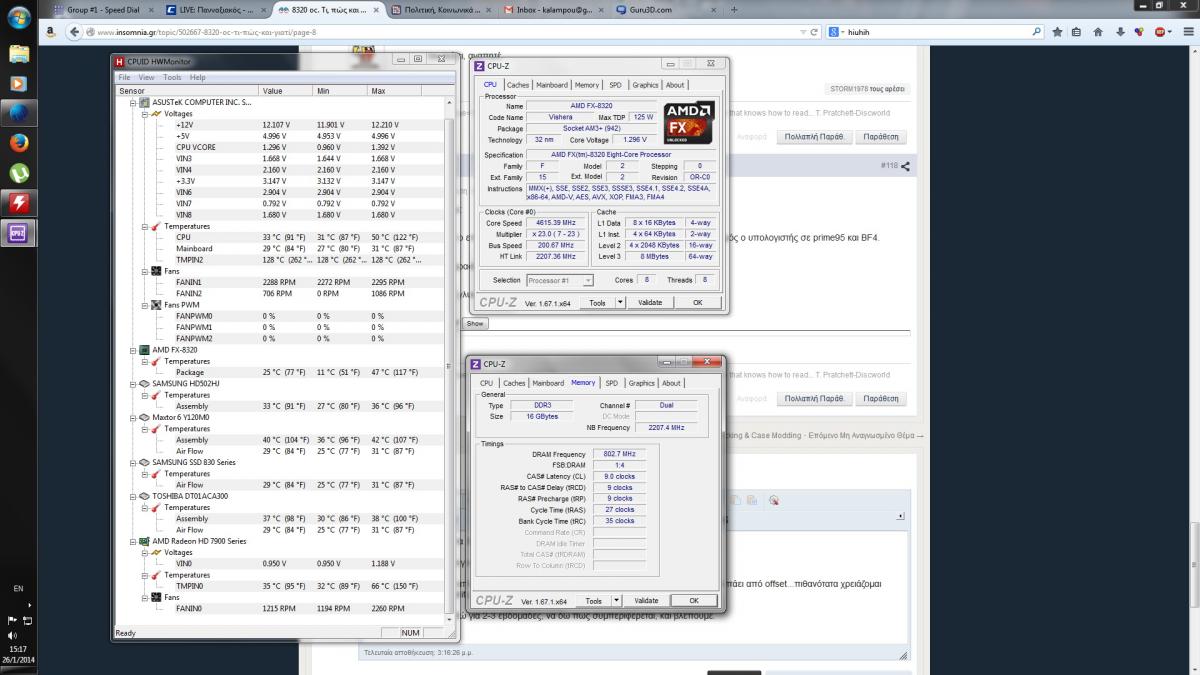The width and height of the screenshot is (1200, 675).
Task: Open a new browser tab with plus
Action: click(x=734, y=9)
